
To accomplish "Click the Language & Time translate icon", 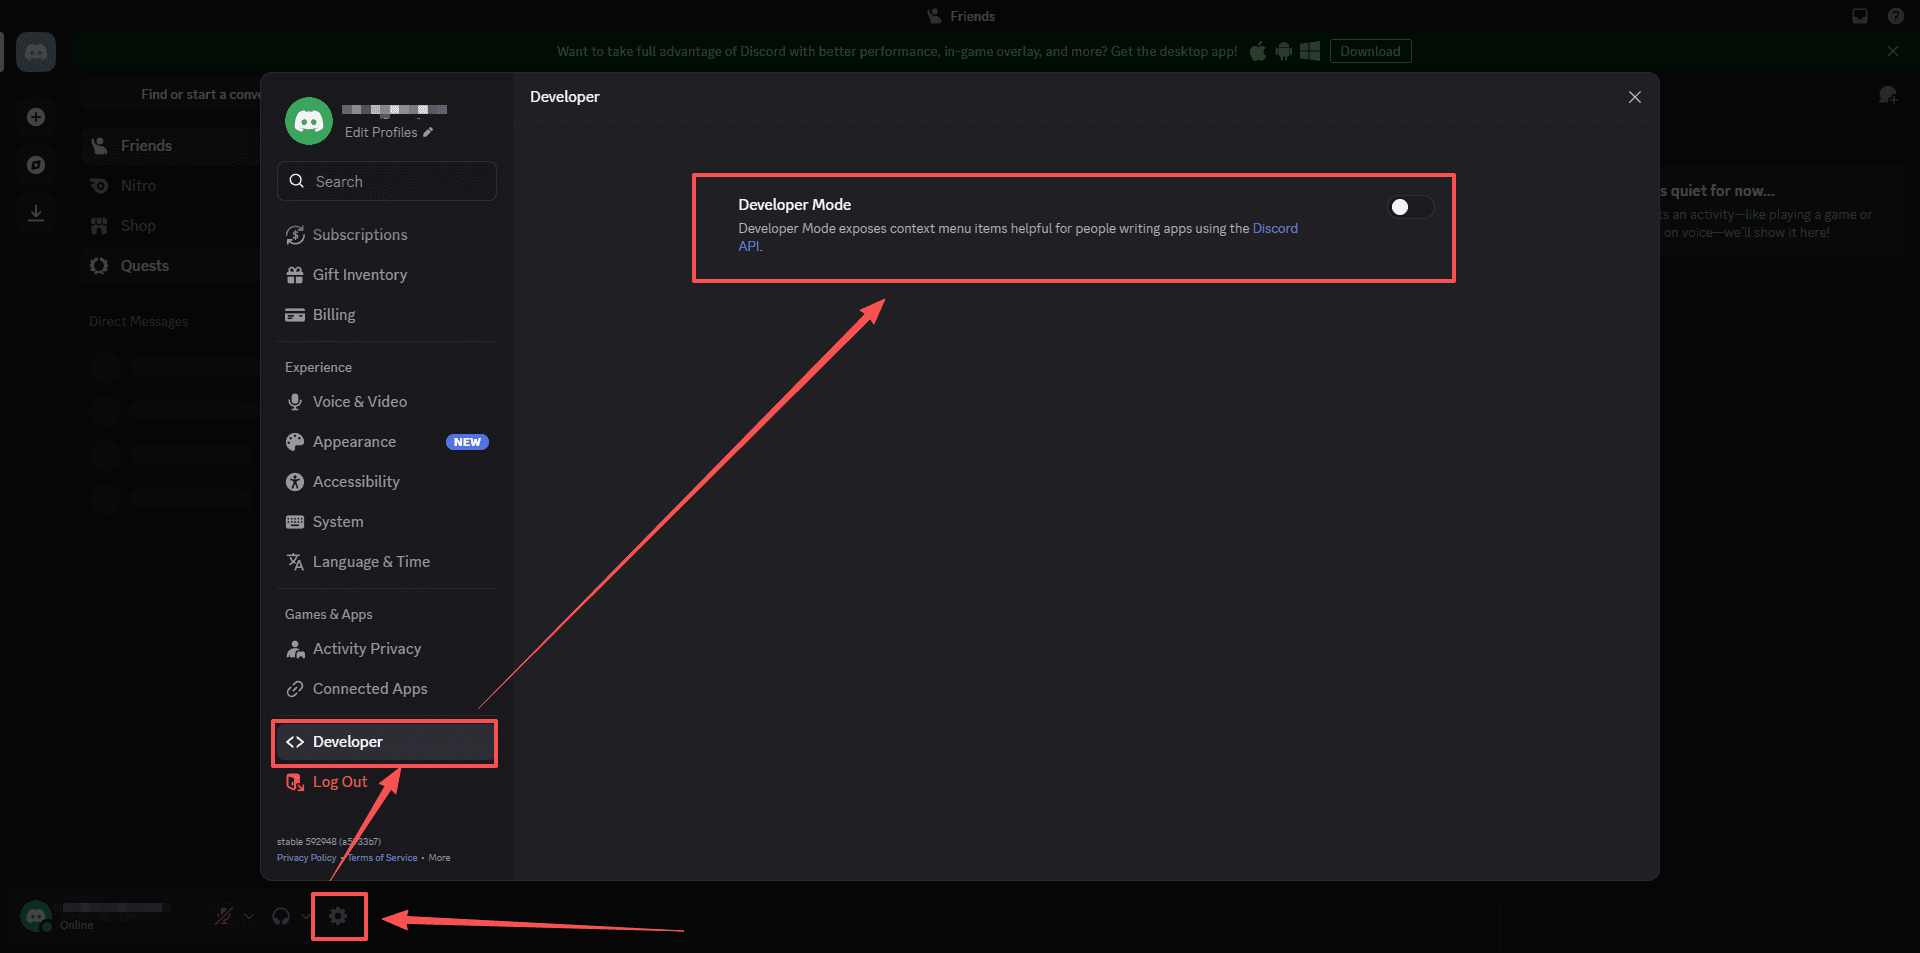I will pos(295,562).
